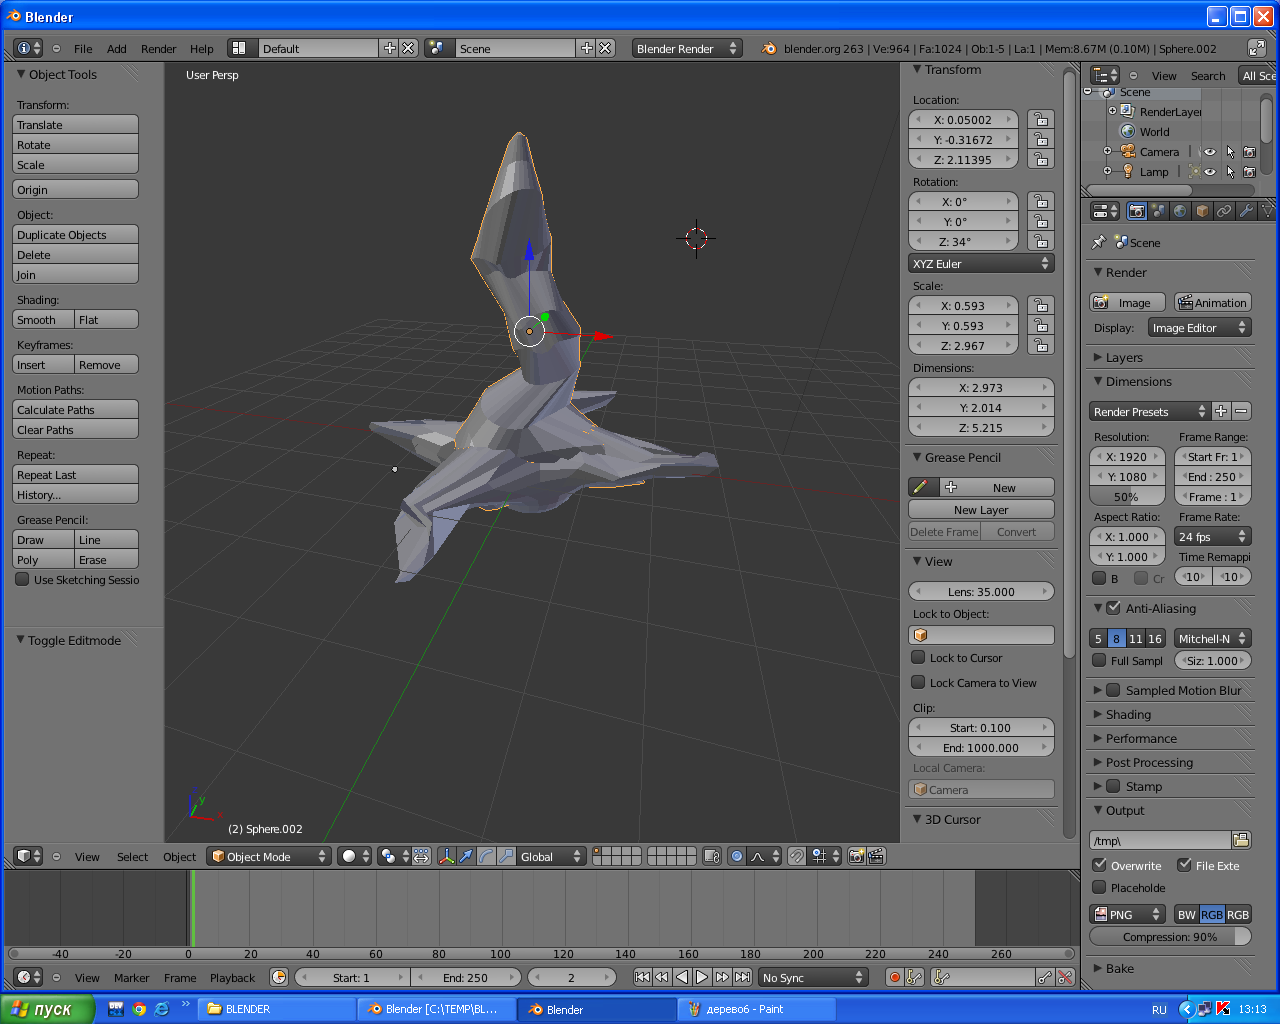Toggle the Lamp visibility eye in the outliner

click(1210, 172)
